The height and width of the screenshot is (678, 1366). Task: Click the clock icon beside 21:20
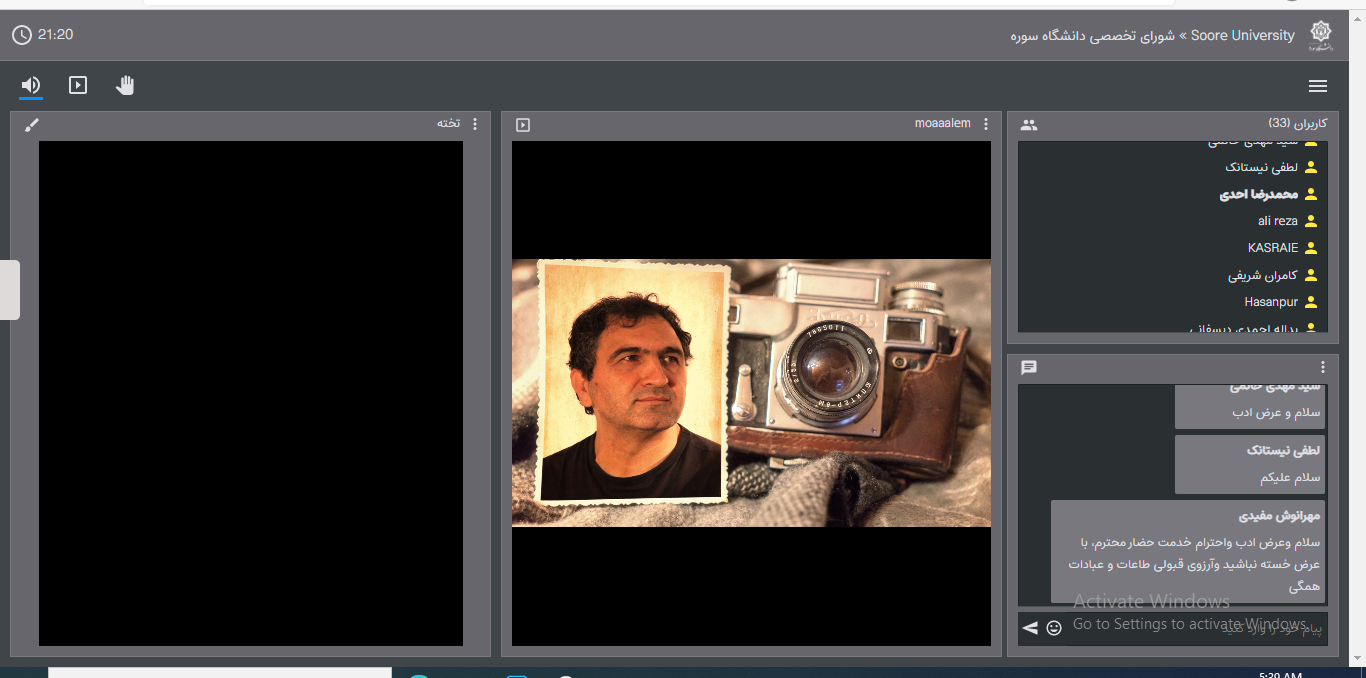pos(21,35)
